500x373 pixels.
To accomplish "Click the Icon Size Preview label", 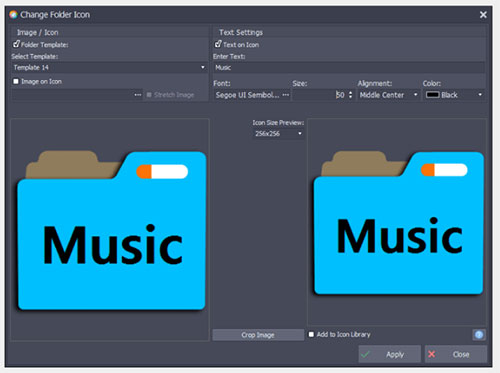I will pos(278,123).
